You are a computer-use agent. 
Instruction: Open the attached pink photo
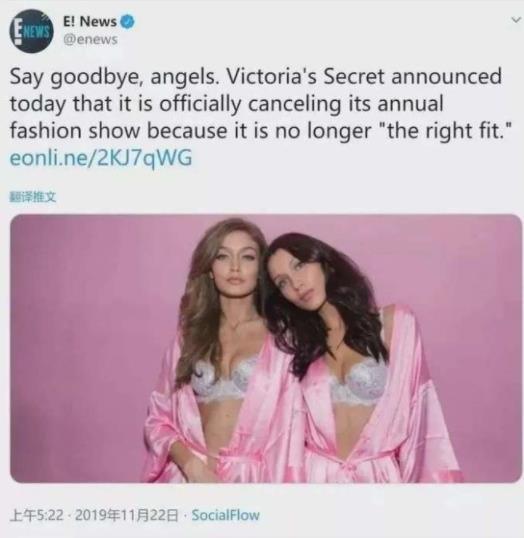(x=266, y=348)
